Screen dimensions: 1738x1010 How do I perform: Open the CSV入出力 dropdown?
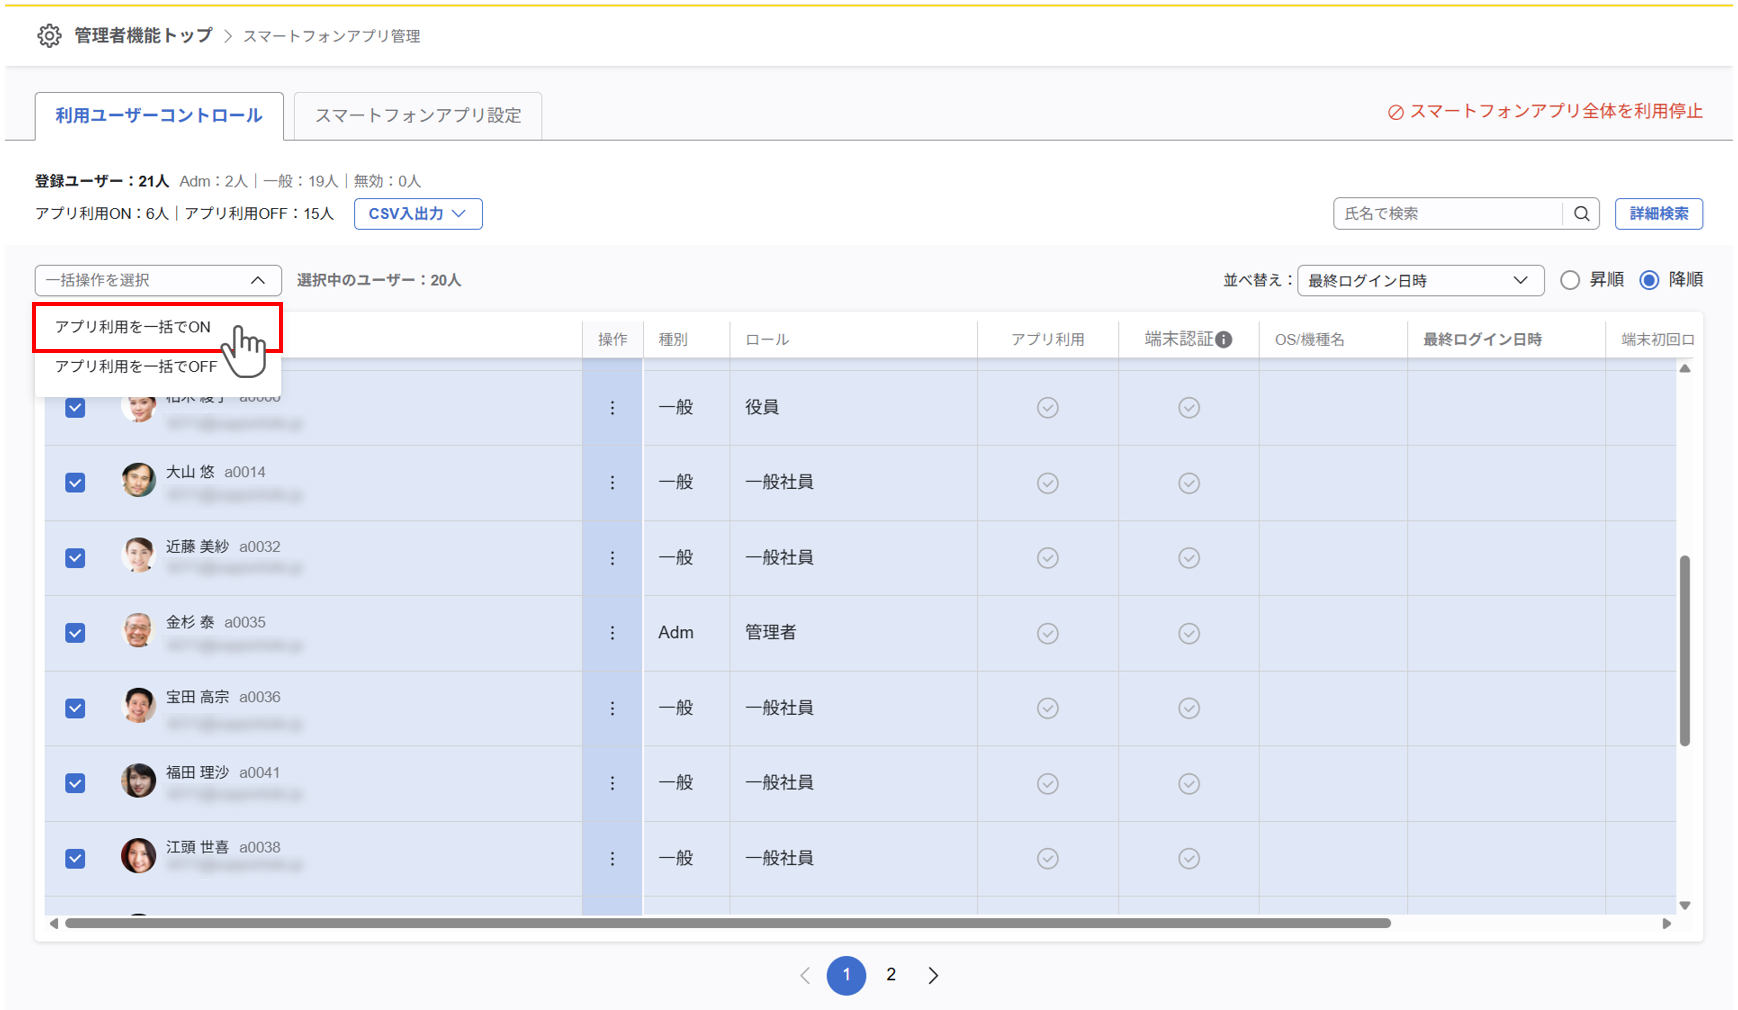pos(418,214)
